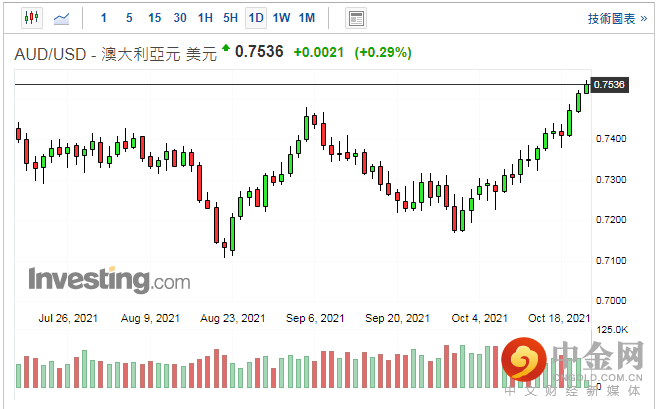Click the (+0.29%) percent change
This screenshot has height=409, width=658.
(383, 52)
